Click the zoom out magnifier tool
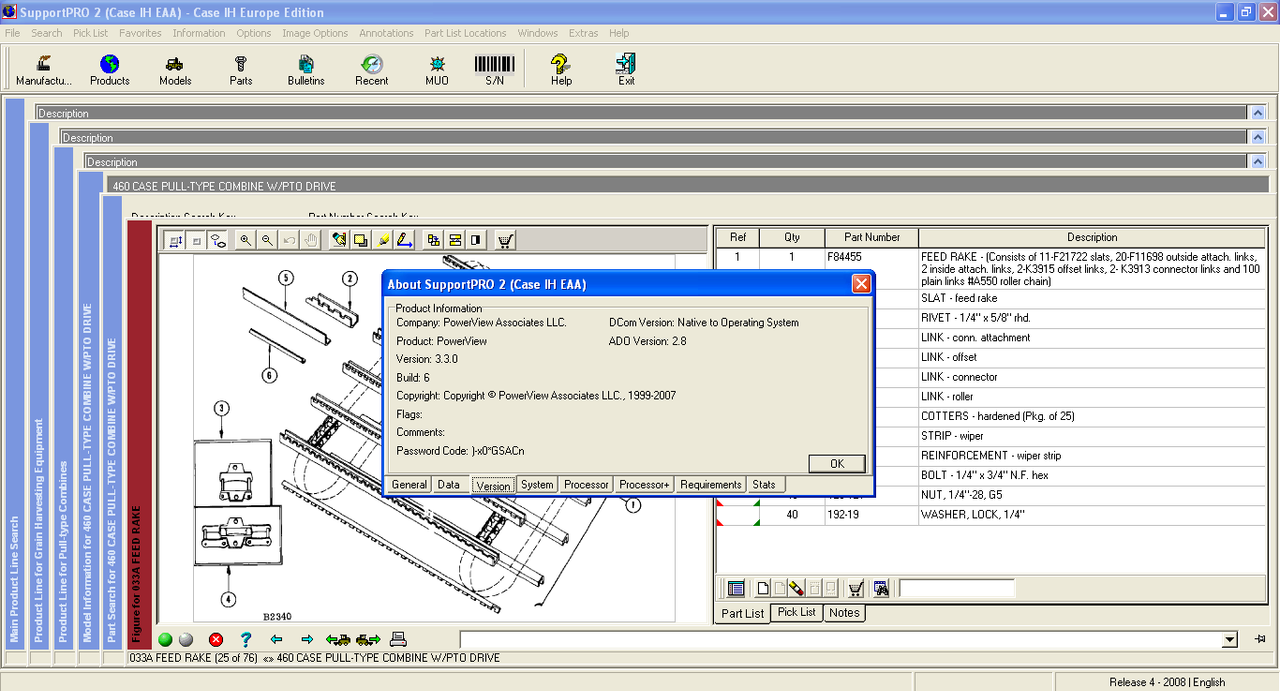 click(x=267, y=240)
